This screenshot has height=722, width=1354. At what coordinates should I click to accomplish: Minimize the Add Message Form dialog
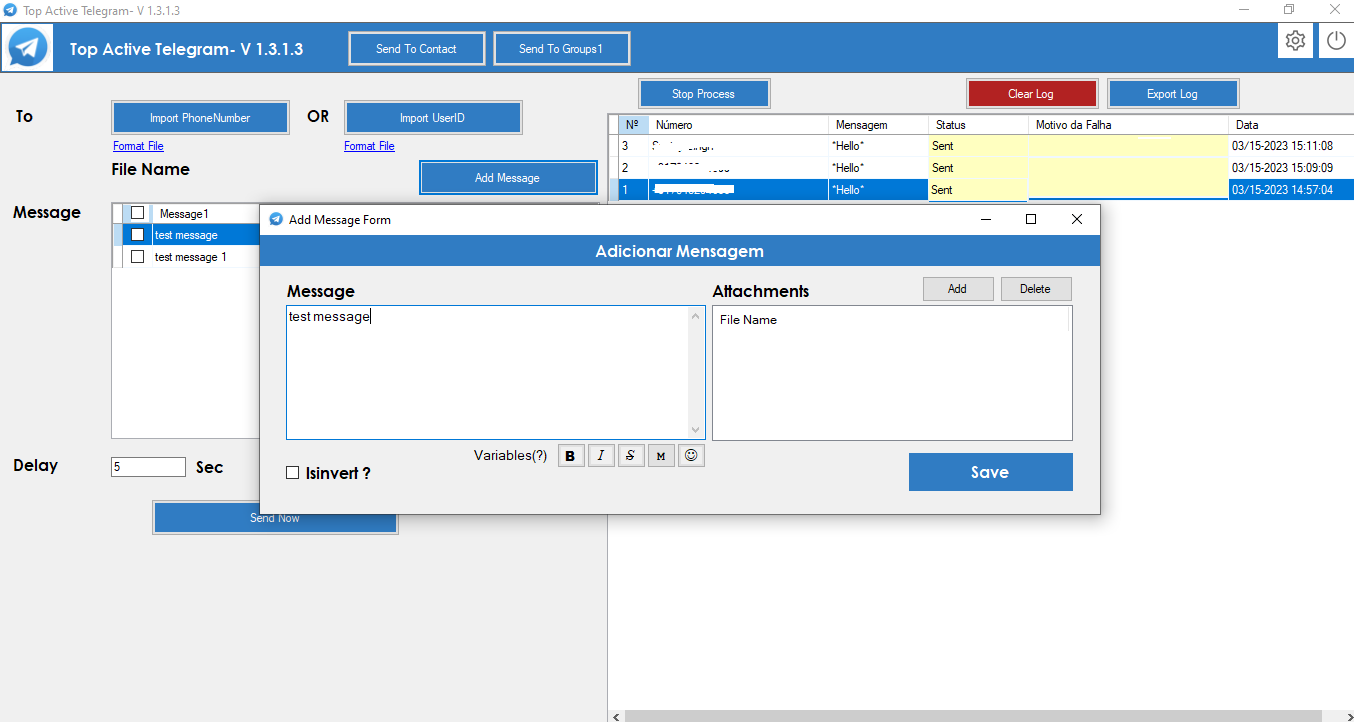click(x=986, y=219)
